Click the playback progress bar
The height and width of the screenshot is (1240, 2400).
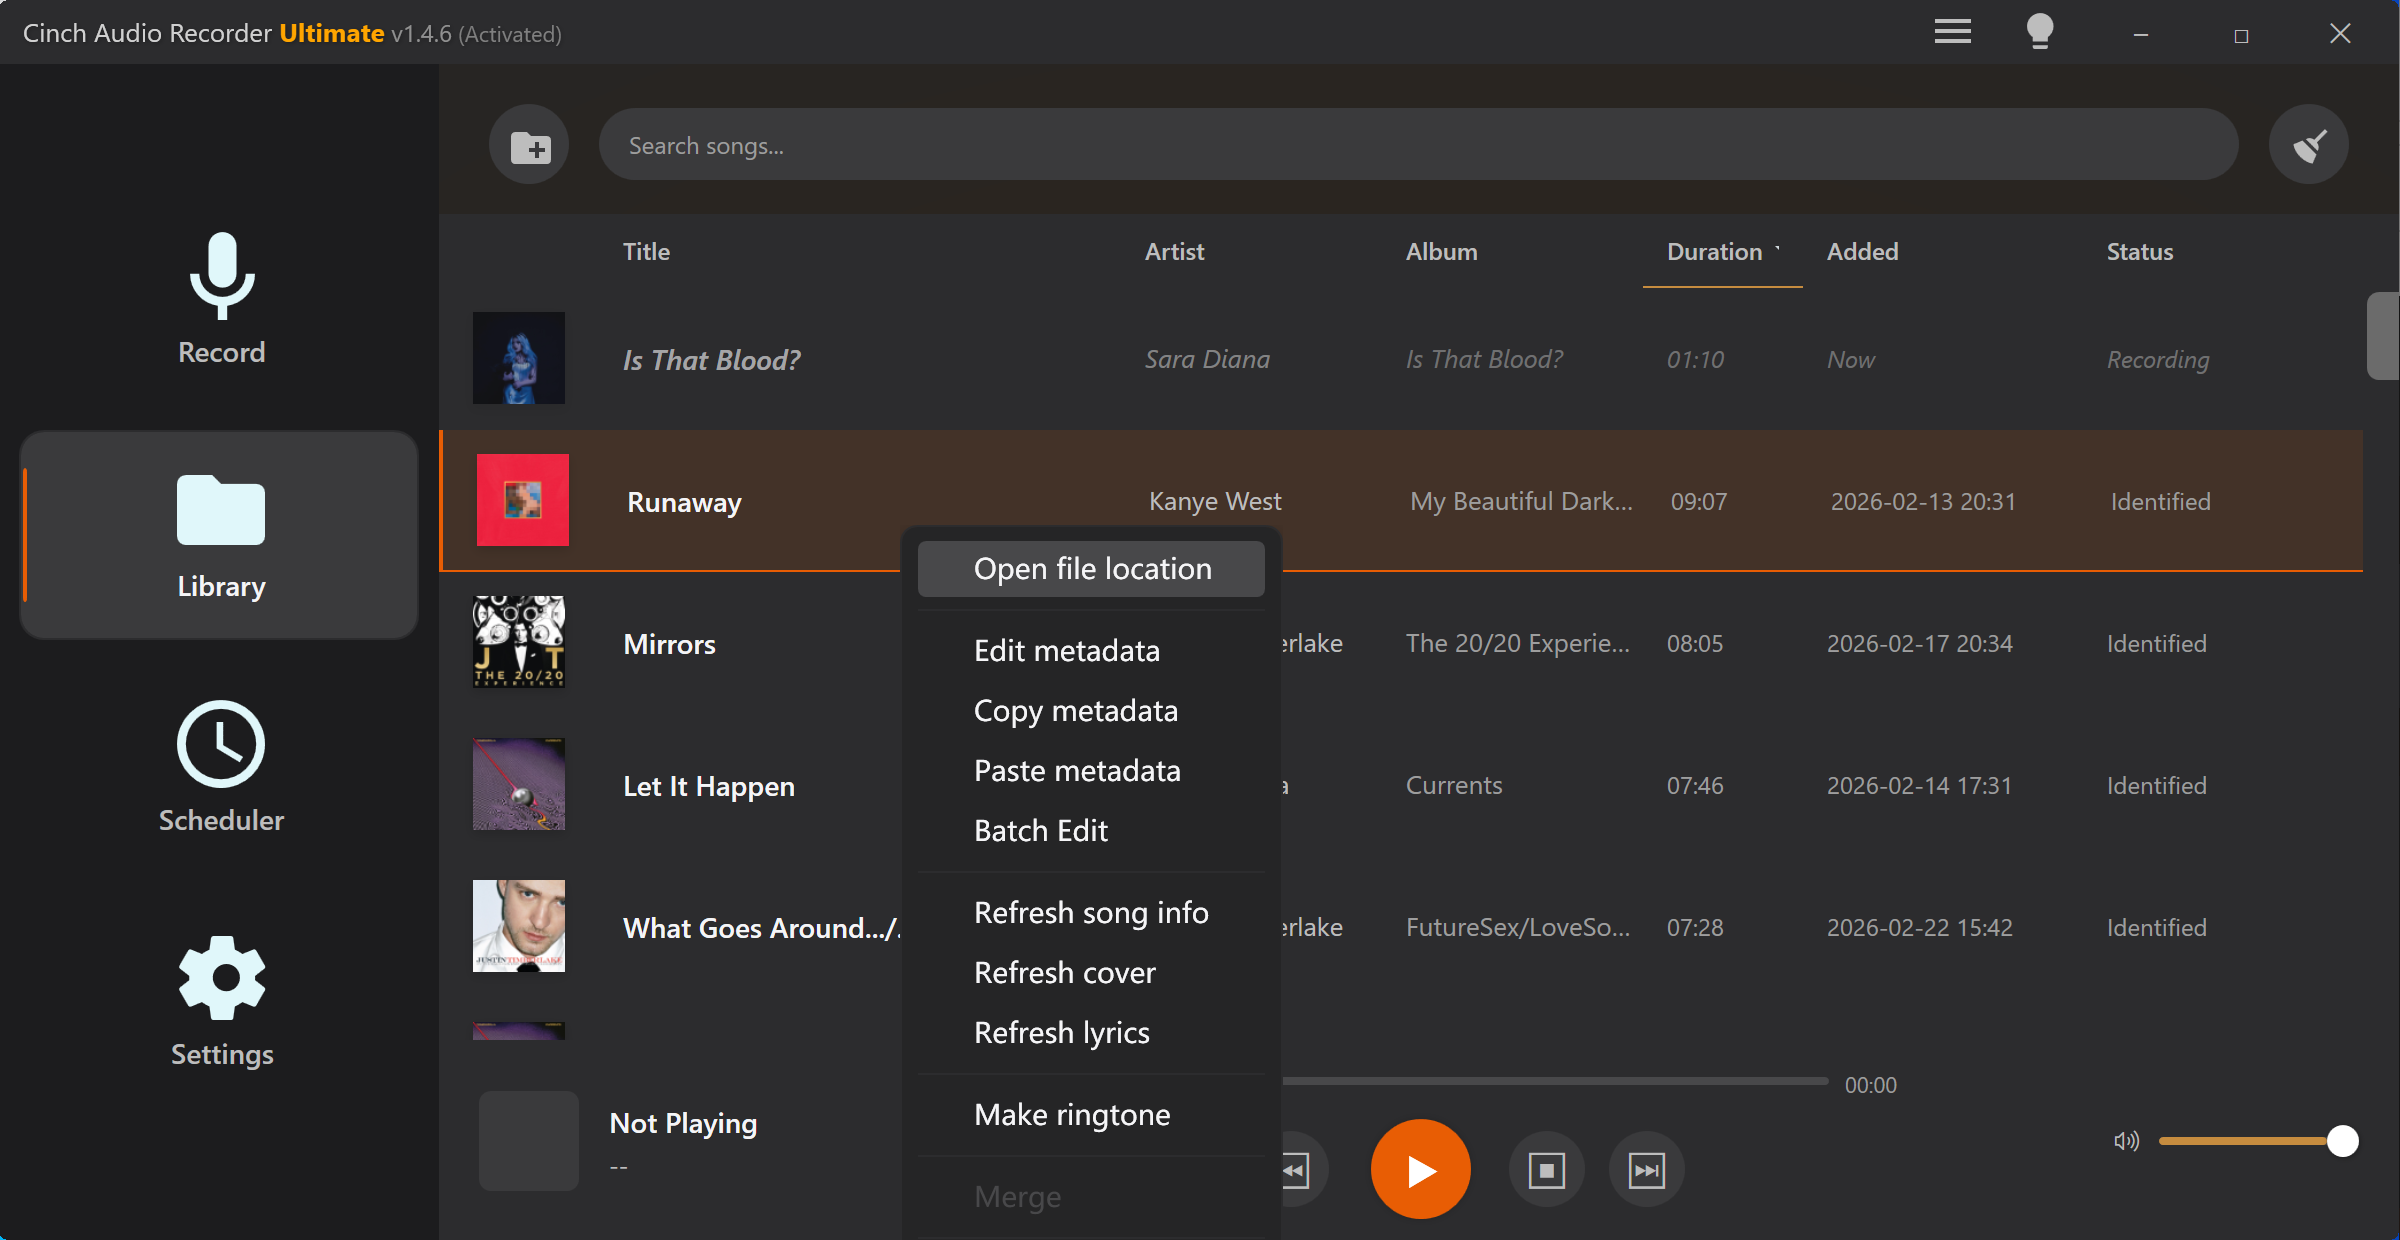[x=1555, y=1081]
